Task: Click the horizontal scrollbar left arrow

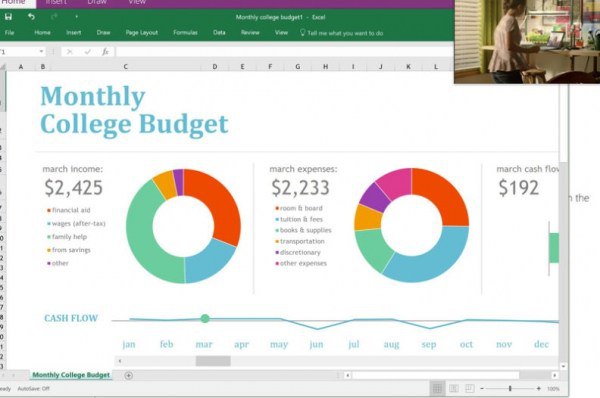Action: point(347,375)
